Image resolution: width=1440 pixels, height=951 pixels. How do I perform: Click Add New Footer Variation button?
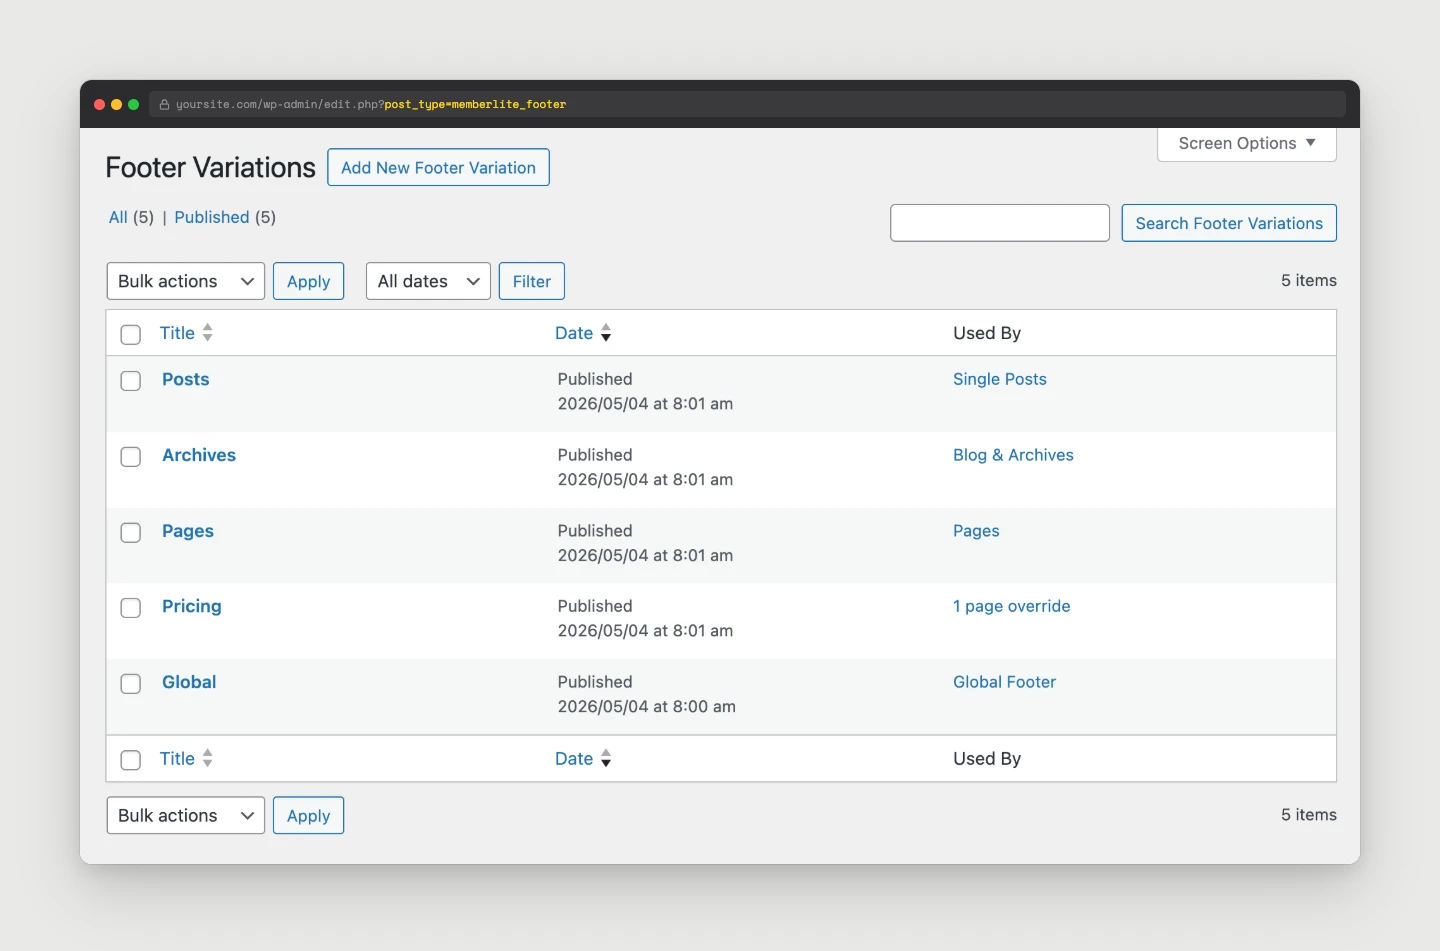coord(438,167)
